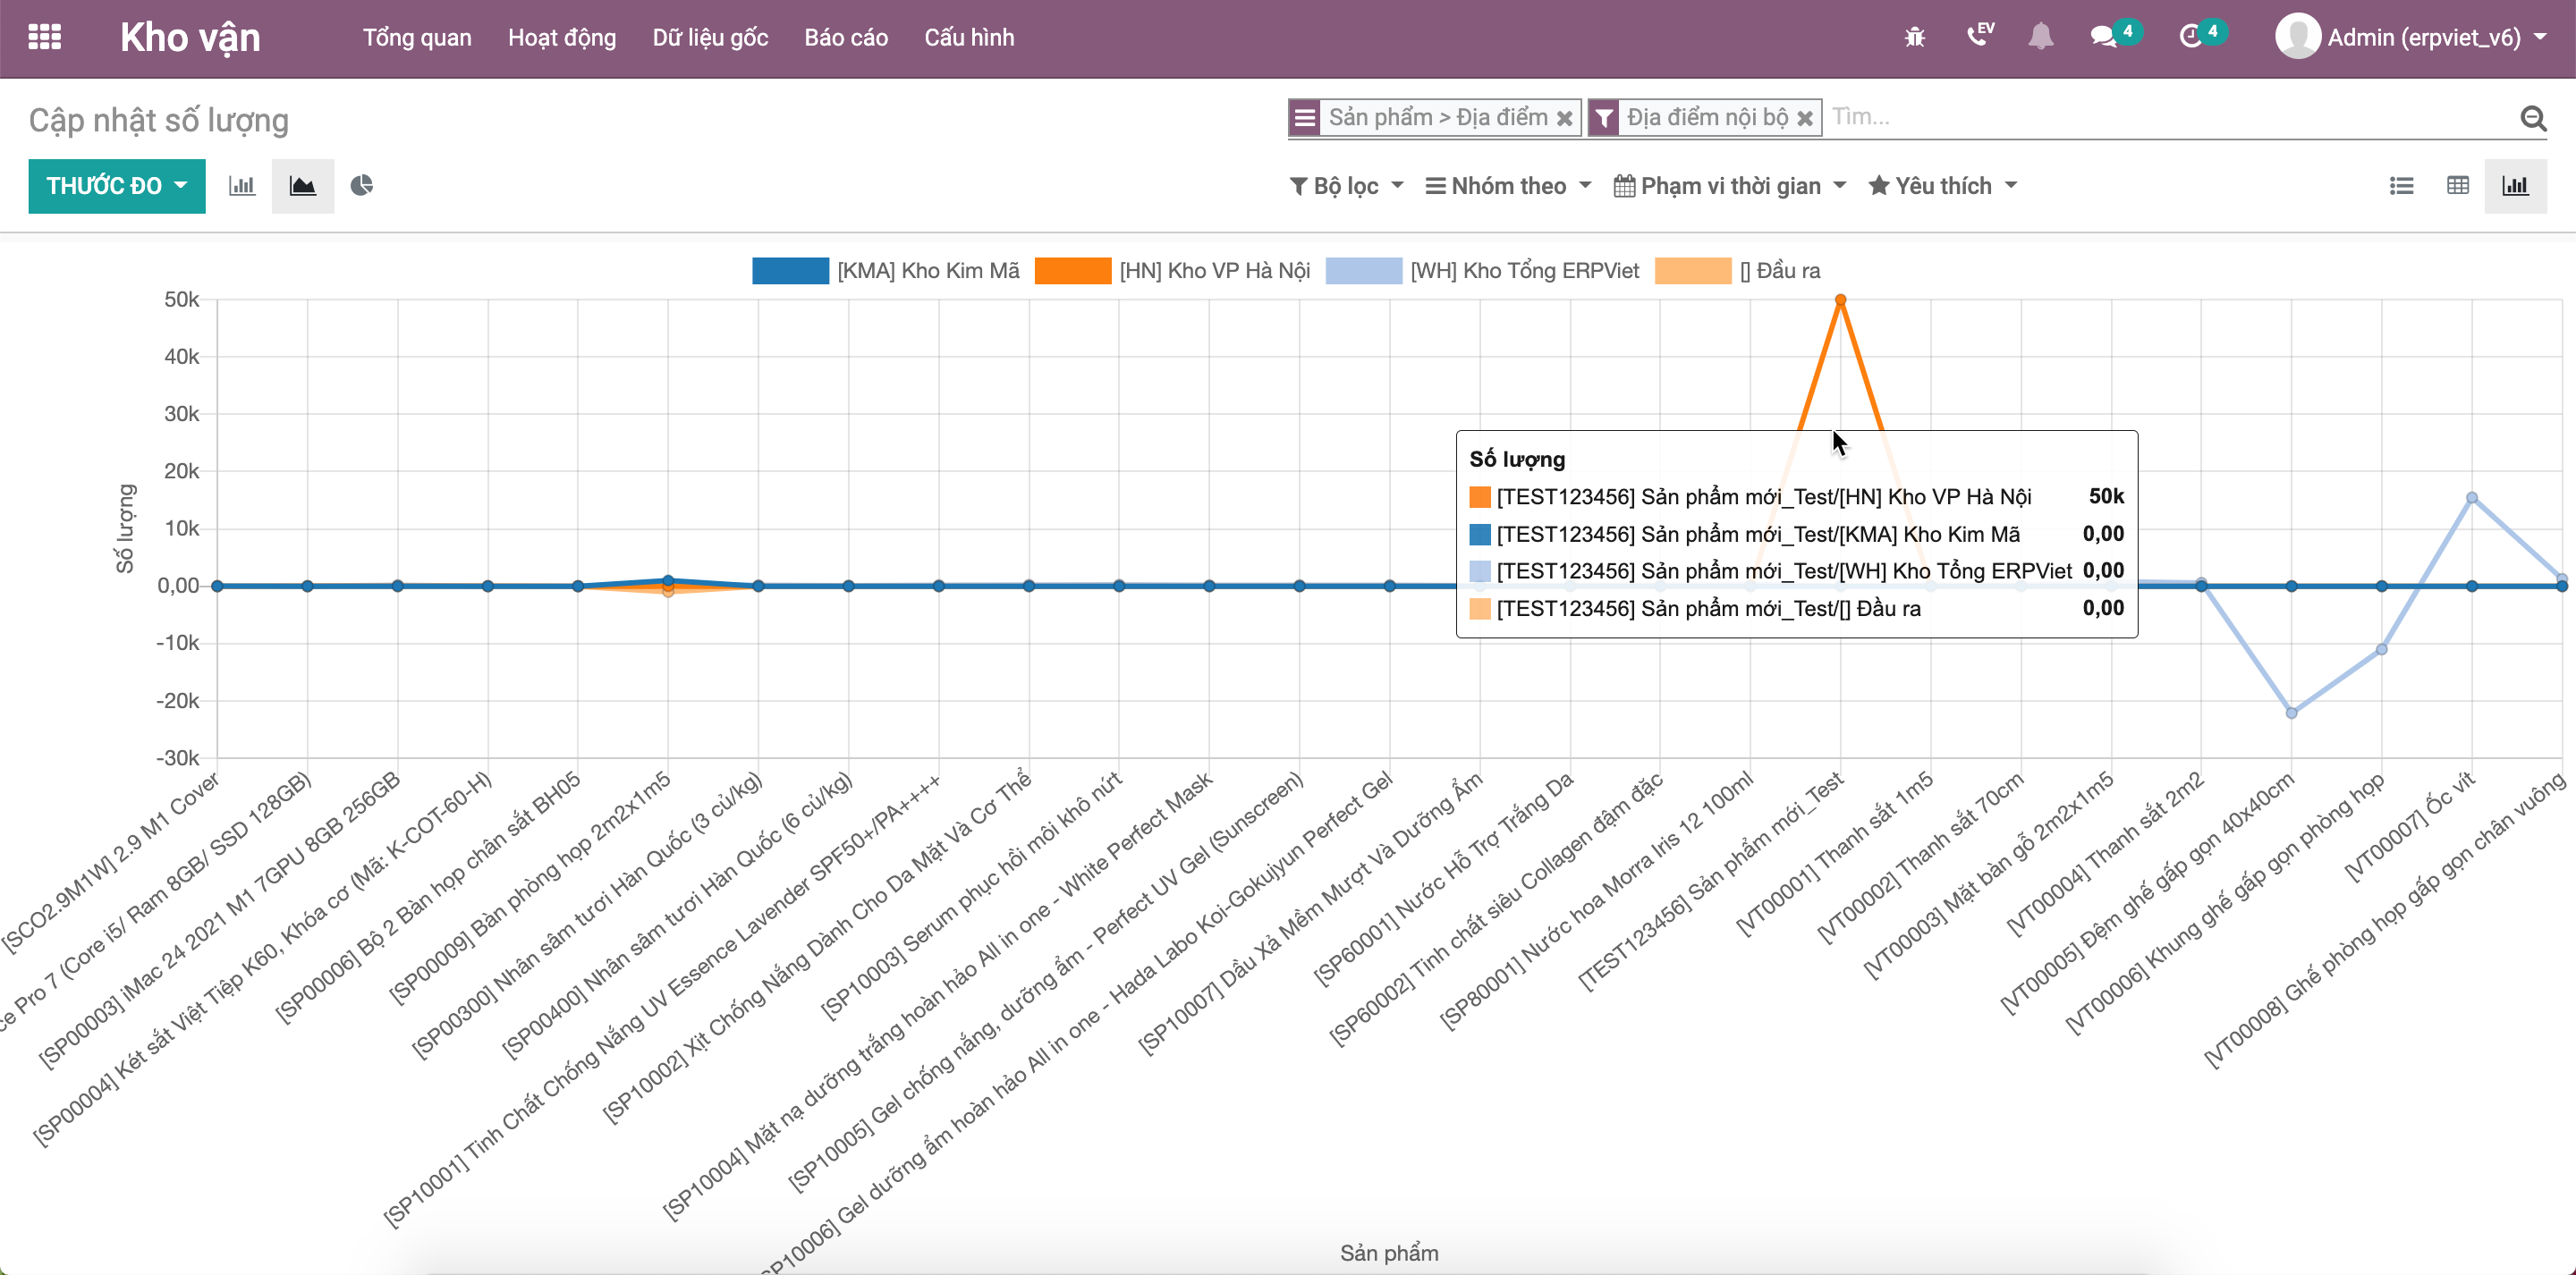Click the light blue data point above the [VT00005] Đệm ghế label
This screenshot has height=1275, width=2576.
(2291, 713)
